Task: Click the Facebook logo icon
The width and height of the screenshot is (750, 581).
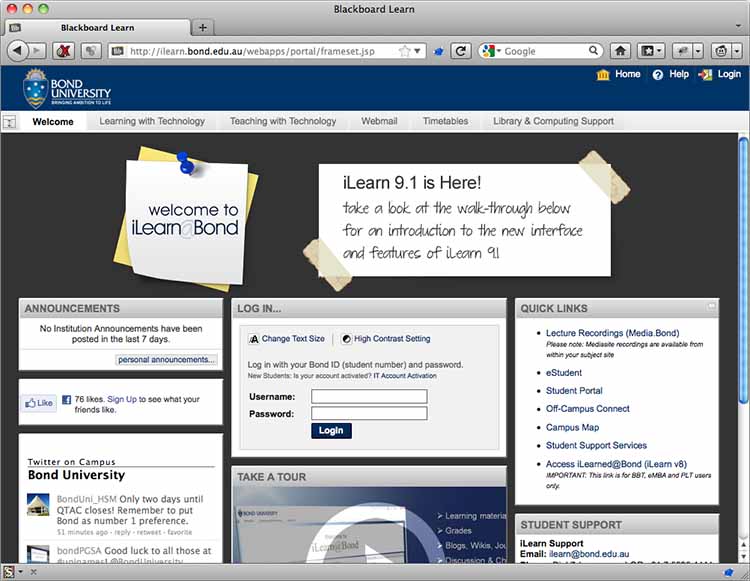Action: tap(66, 400)
